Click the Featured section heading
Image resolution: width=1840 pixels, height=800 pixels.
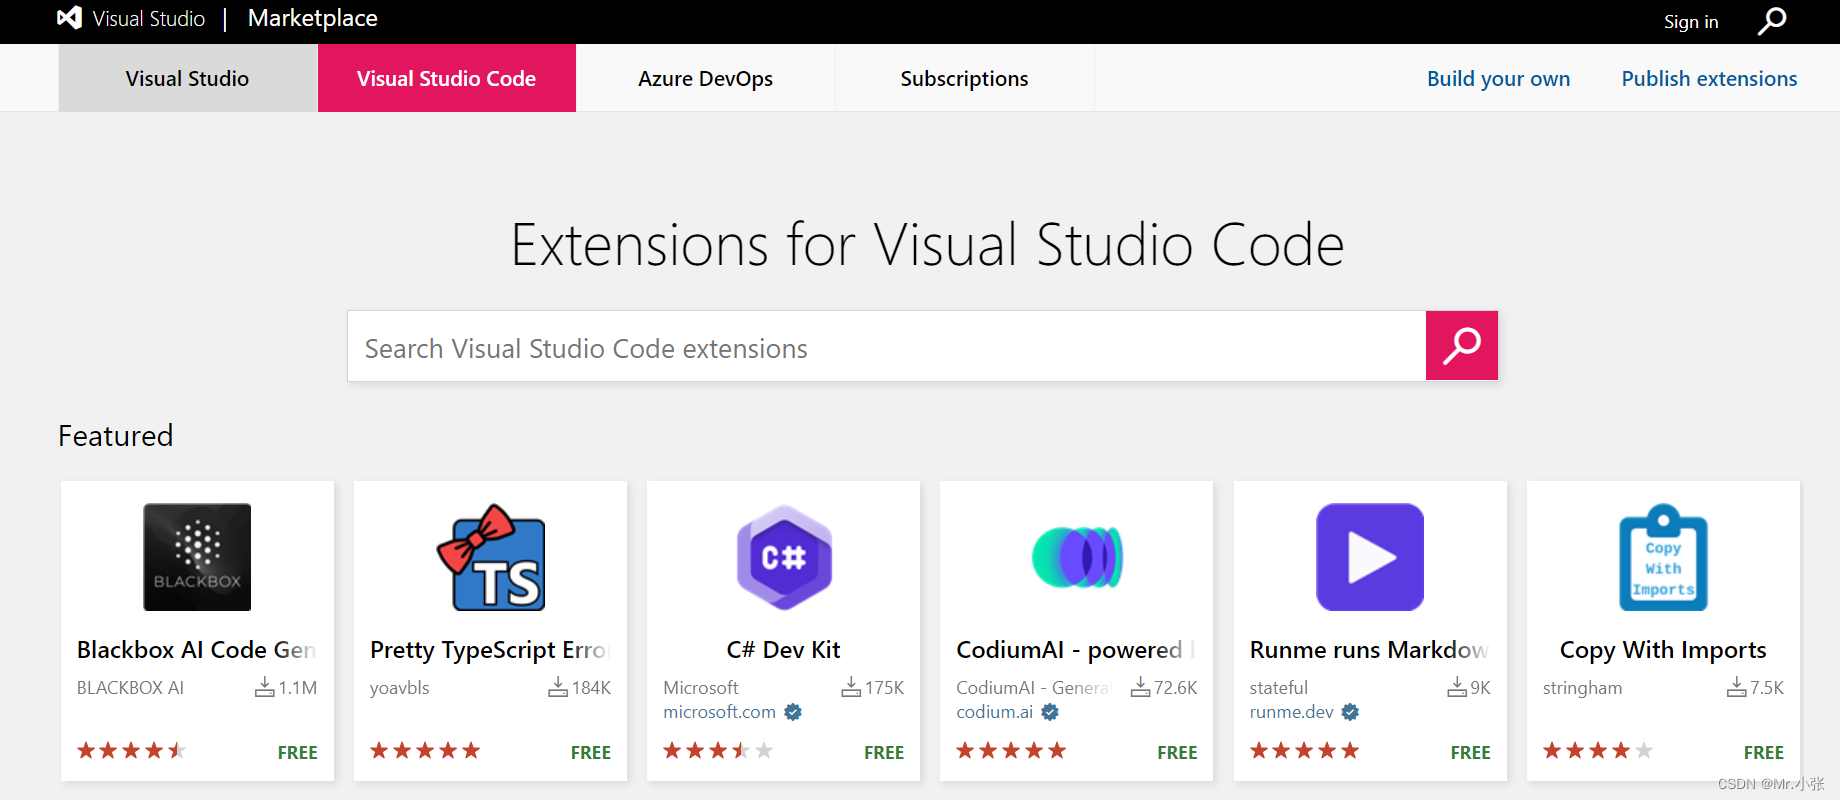(x=116, y=436)
